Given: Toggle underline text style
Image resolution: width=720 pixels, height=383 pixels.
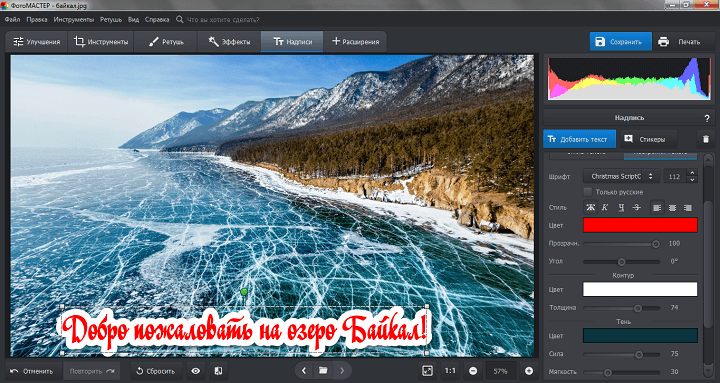Looking at the screenshot, I should [621, 208].
